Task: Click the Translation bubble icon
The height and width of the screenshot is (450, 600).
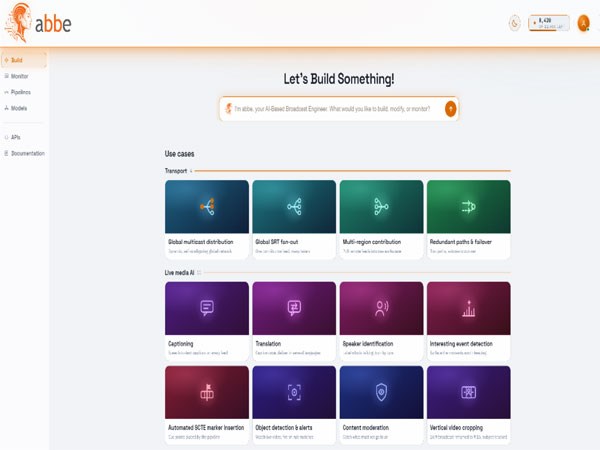Action: (294, 308)
